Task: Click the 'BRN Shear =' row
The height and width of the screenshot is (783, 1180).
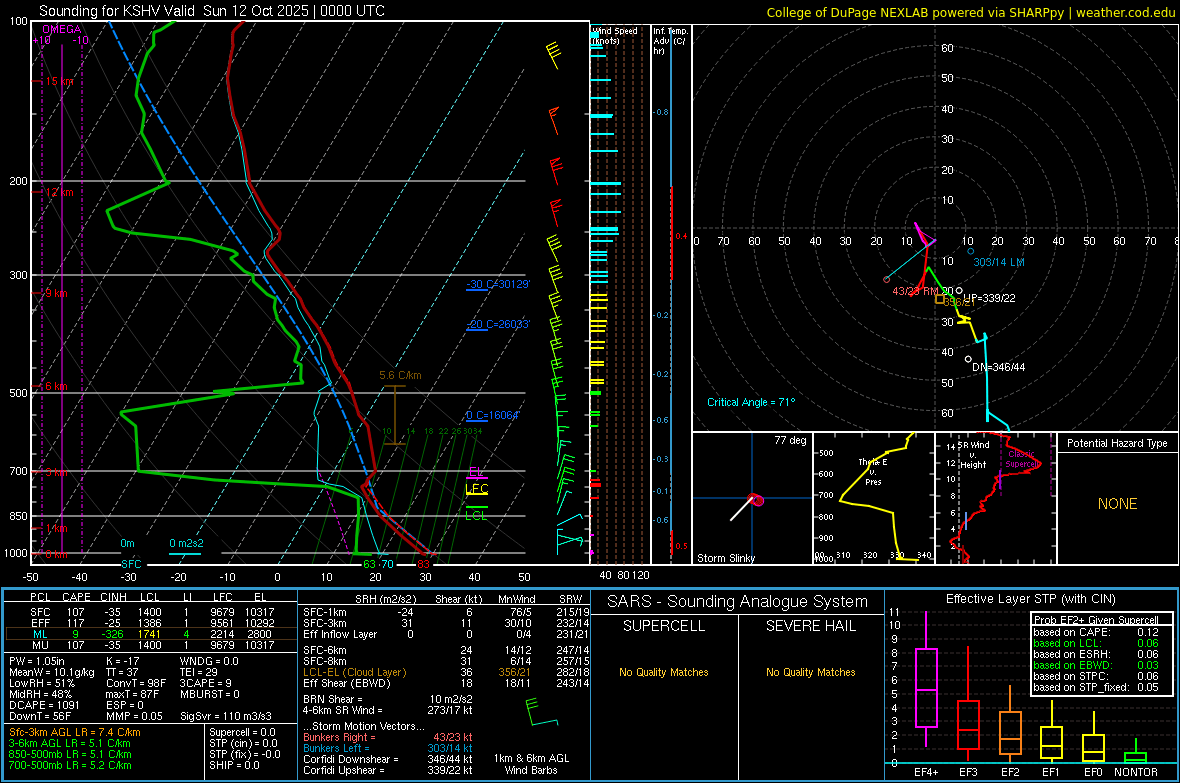Action: (x=388, y=699)
